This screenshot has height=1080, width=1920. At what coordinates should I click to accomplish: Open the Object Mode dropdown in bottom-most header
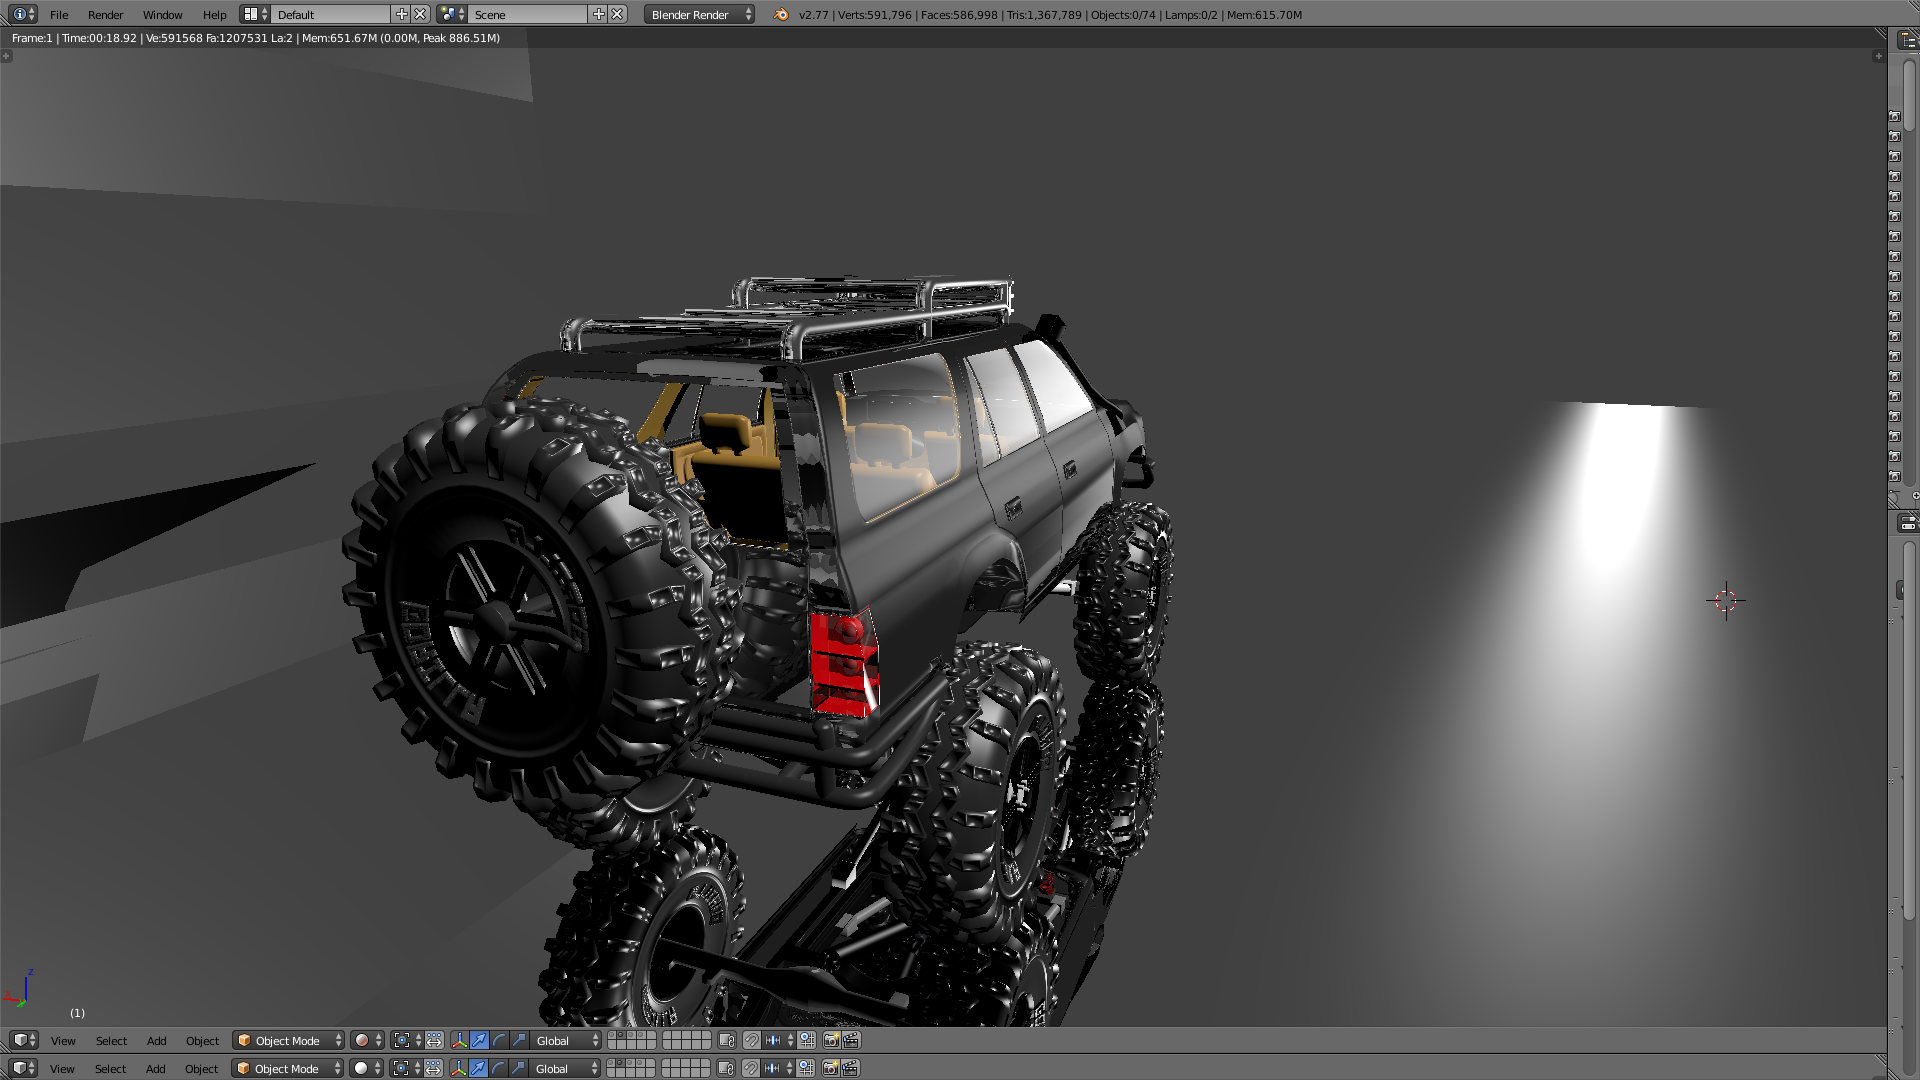288,1068
